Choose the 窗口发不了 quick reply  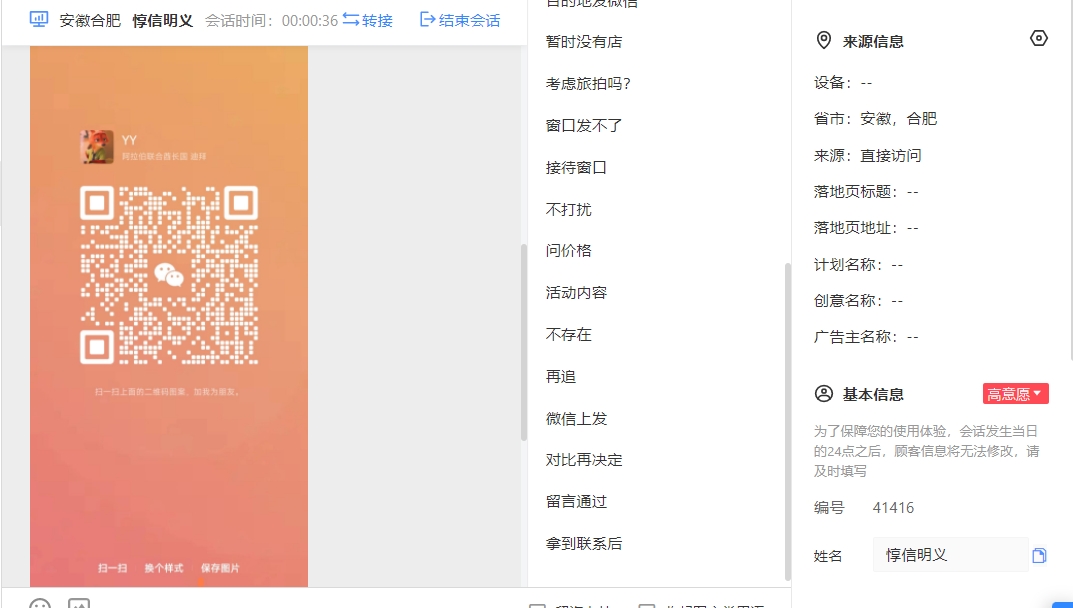click(584, 125)
